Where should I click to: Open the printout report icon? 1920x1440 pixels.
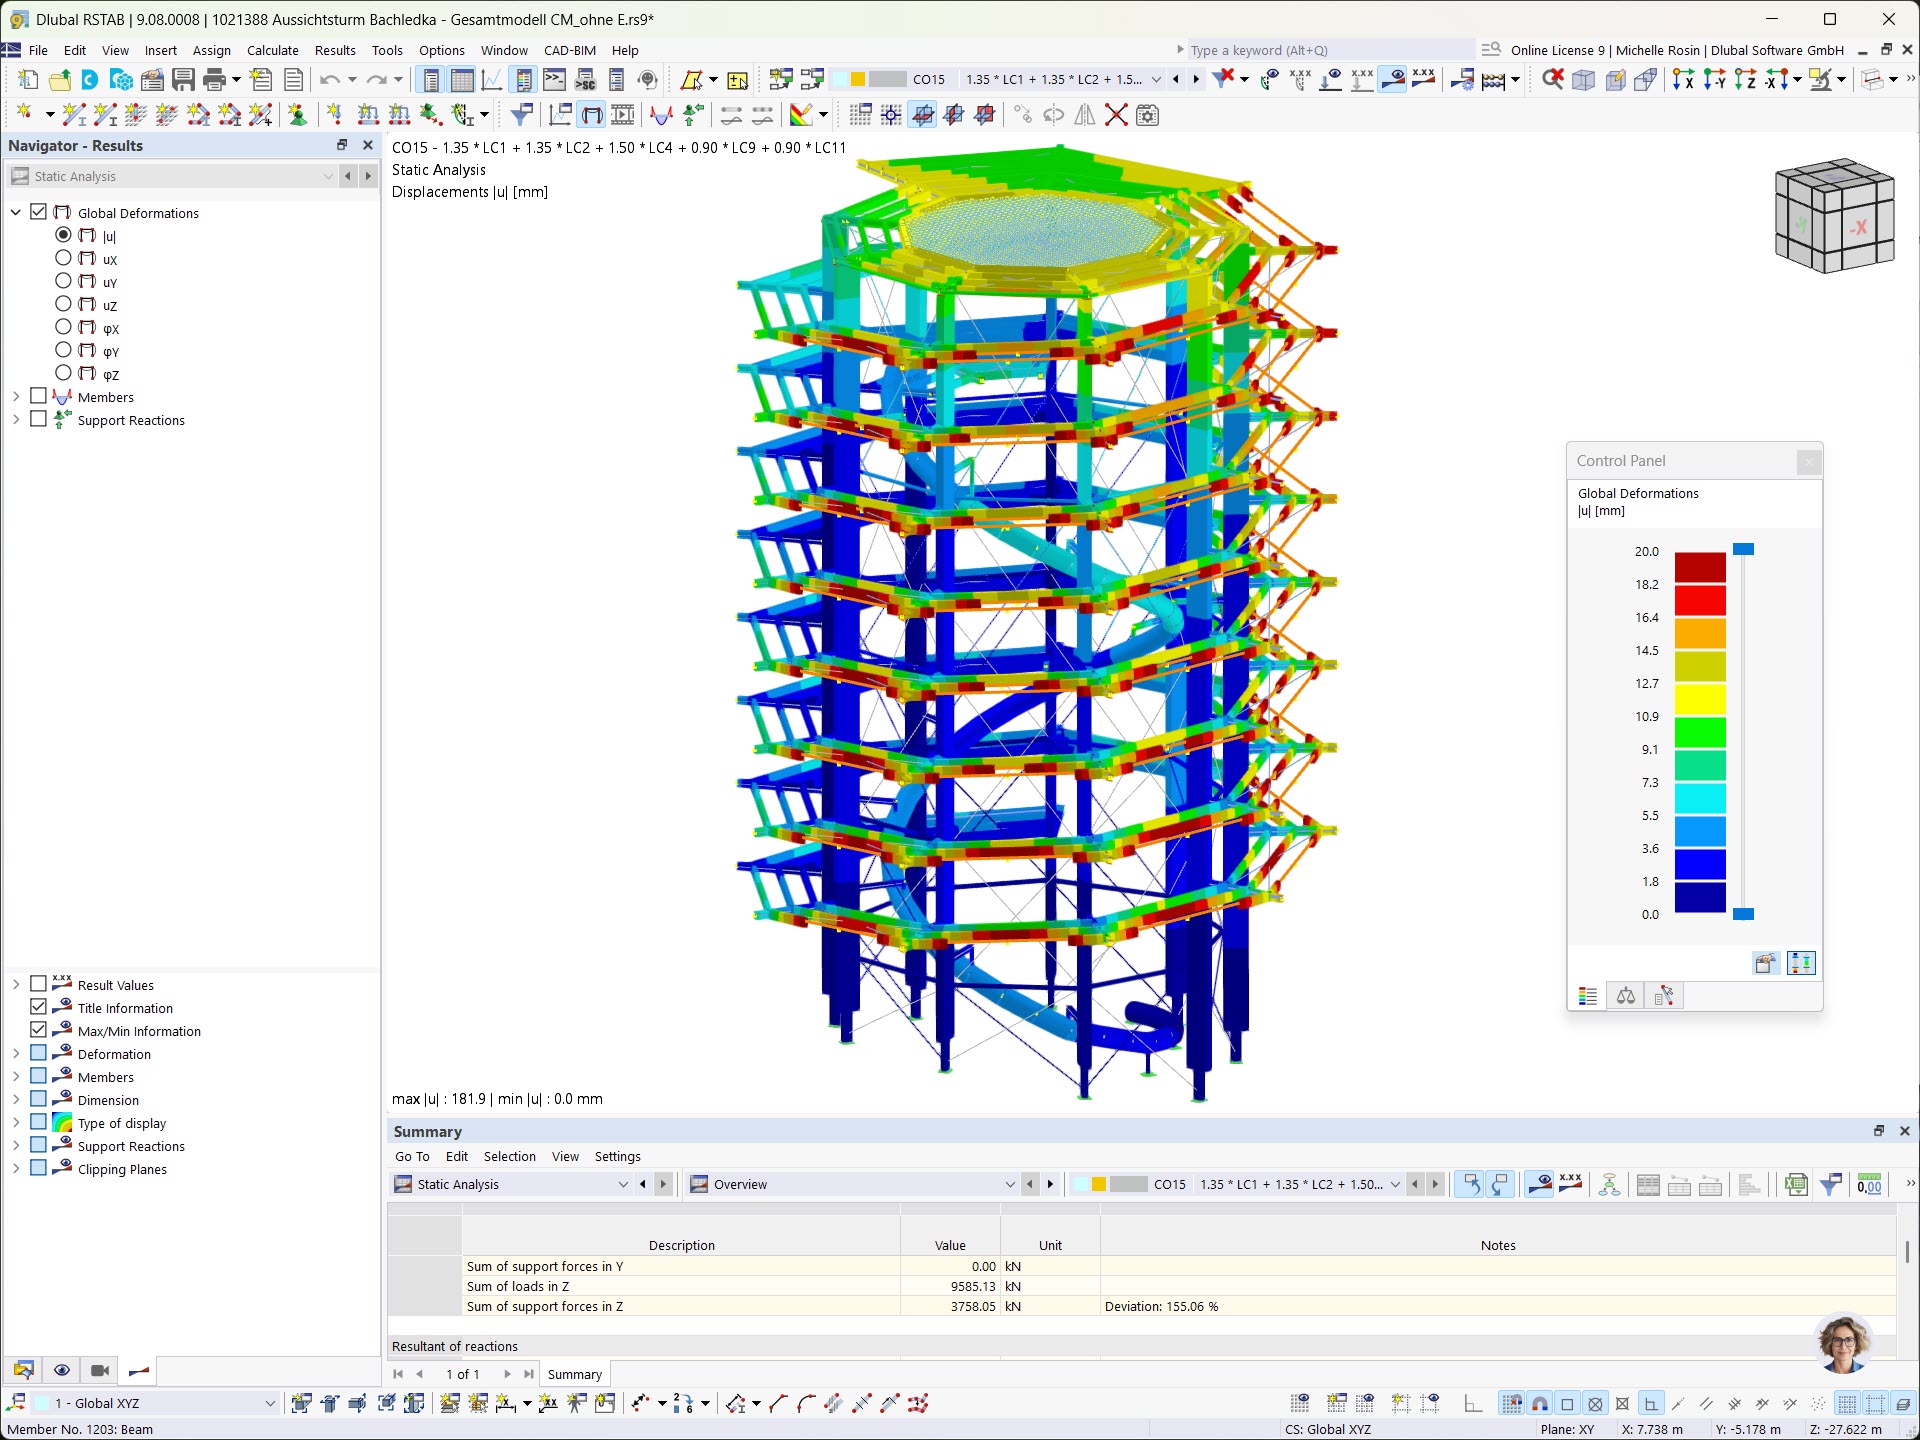[294, 80]
